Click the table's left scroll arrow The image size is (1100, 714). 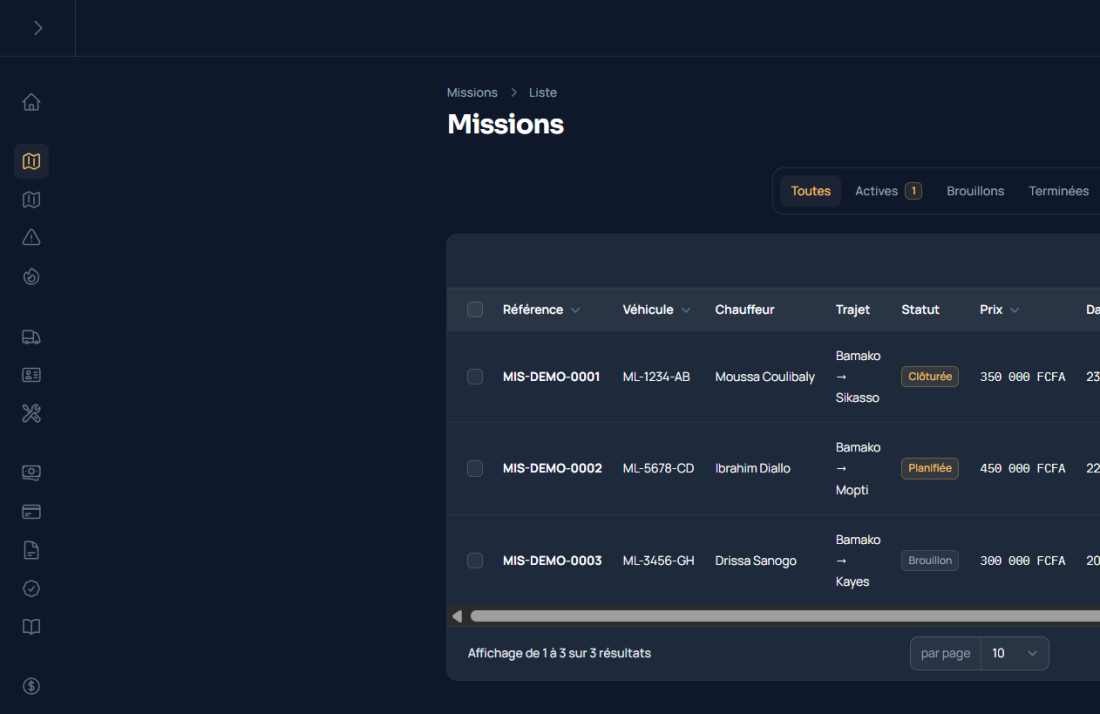(x=457, y=617)
